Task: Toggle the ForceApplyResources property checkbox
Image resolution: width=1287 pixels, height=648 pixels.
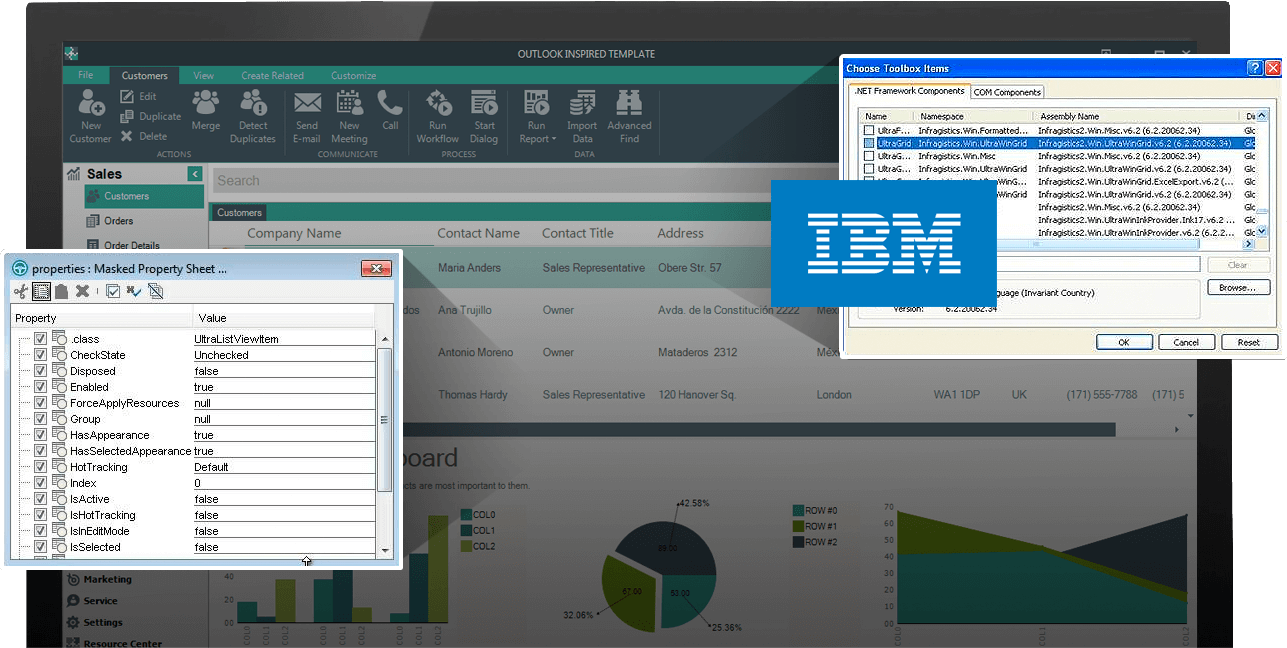Action: click(x=40, y=403)
